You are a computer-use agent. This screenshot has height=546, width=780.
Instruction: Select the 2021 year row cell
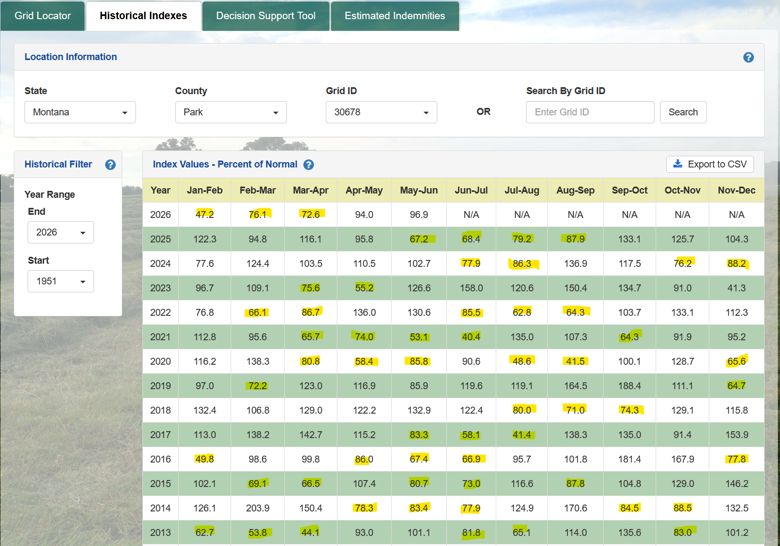pos(161,337)
